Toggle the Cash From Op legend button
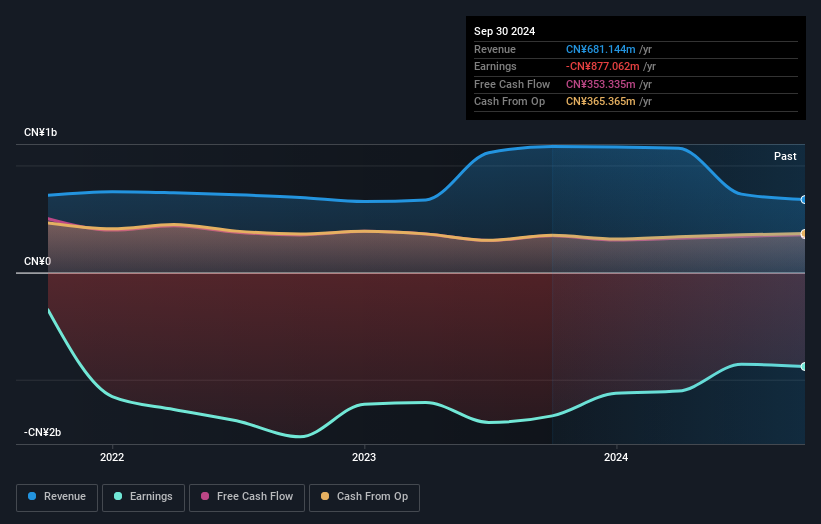 coord(364,497)
